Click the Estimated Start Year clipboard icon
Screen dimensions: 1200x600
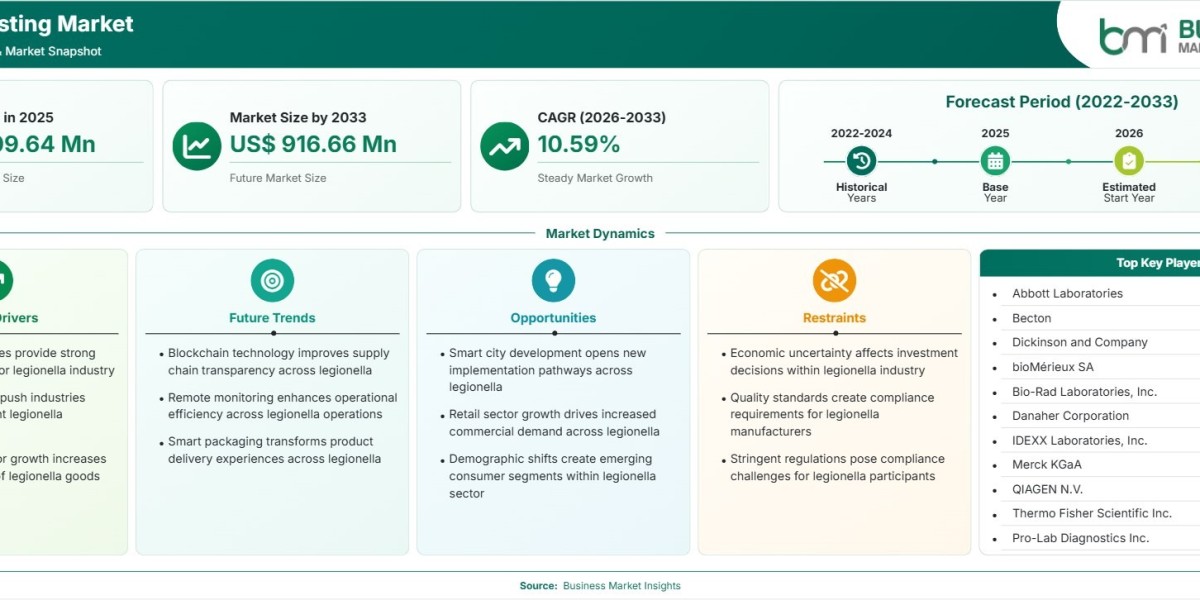click(x=1129, y=160)
